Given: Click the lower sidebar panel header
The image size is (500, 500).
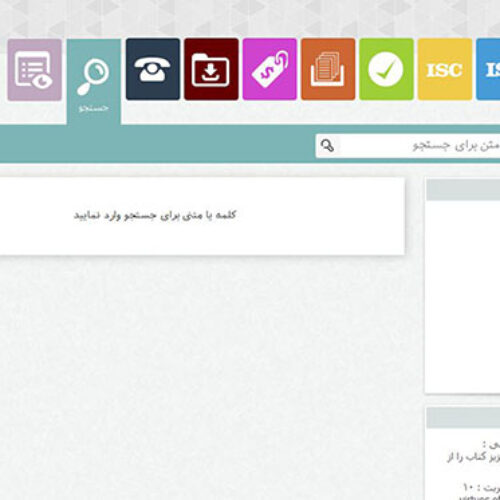Looking at the screenshot, I should pyautogui.click(x=463, y=418).
